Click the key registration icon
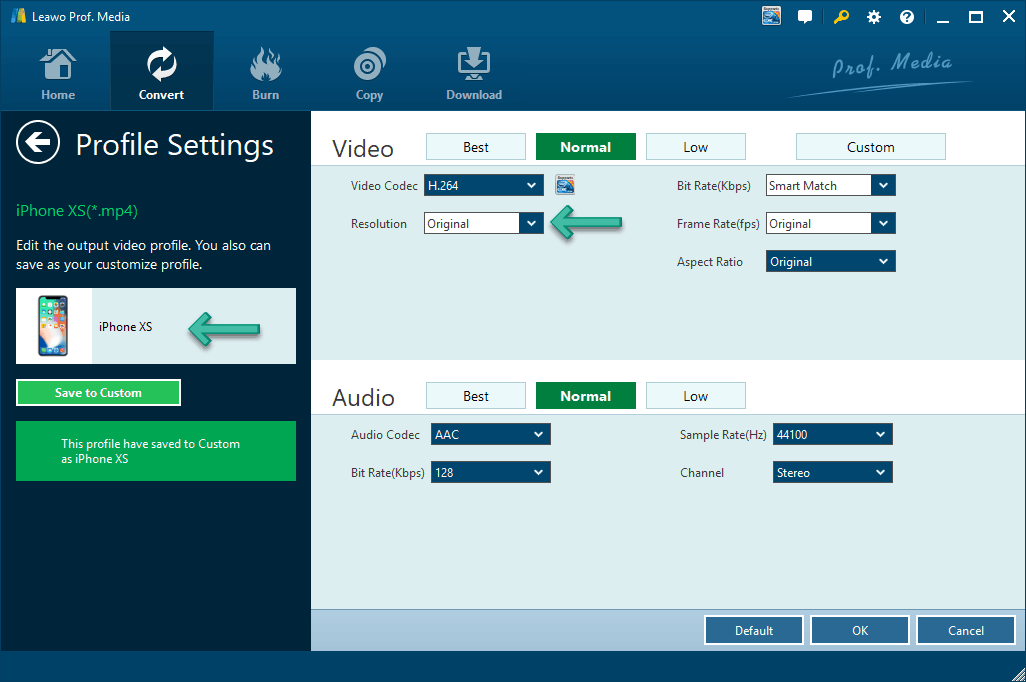 pyautogui.click(x=841, y=17)
